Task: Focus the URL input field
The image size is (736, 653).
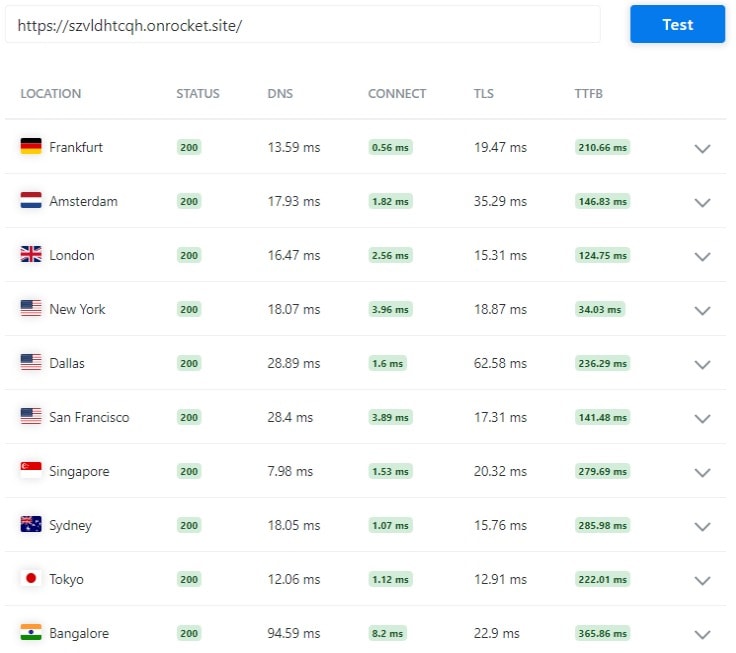Action: (x=303, y=24)
